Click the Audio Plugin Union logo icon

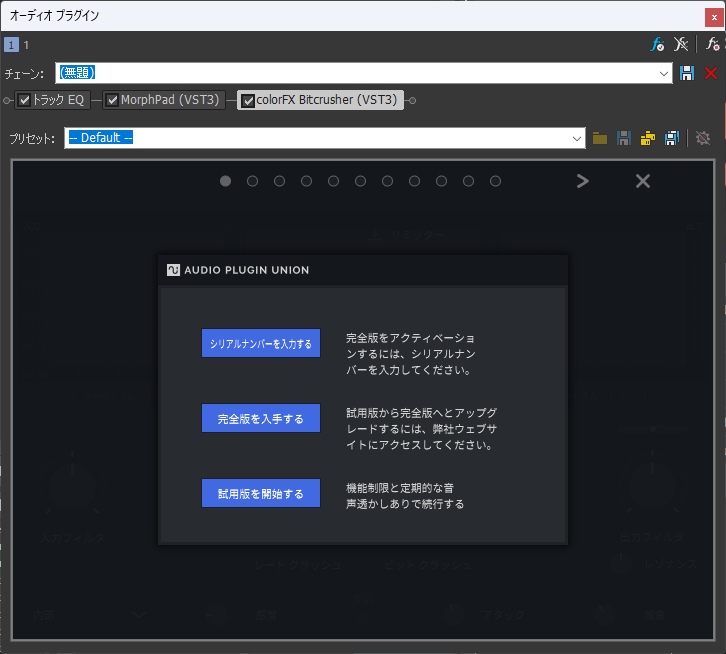click(x=173, y=270)
